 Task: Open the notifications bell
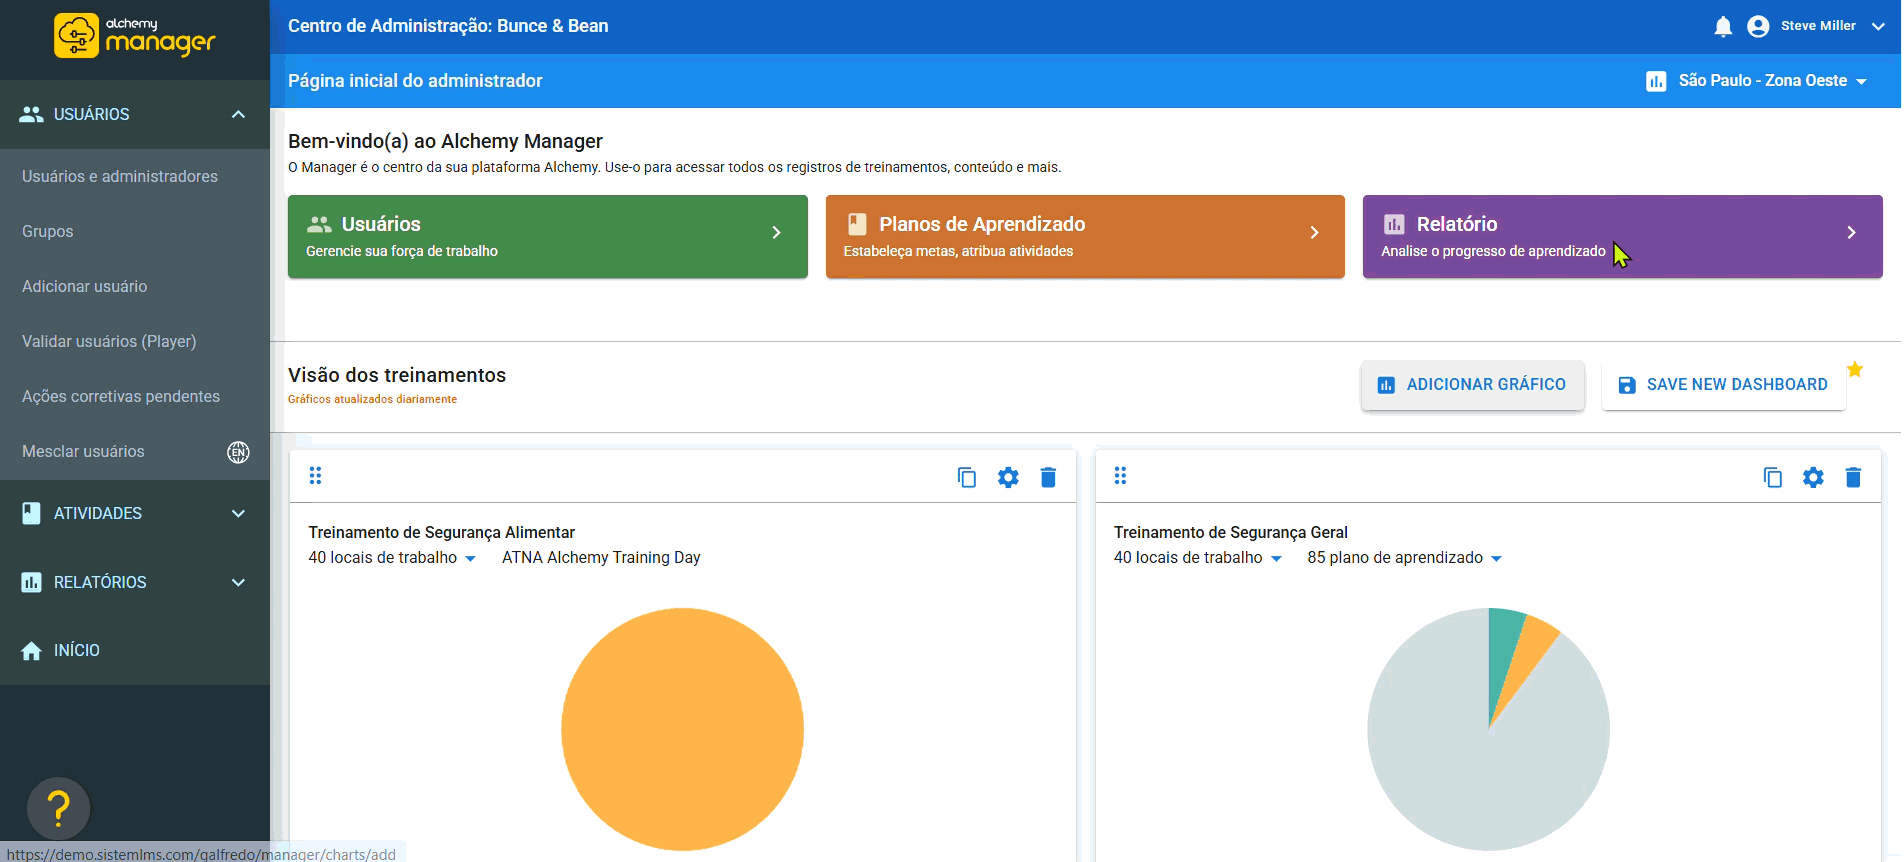point(1723,26)
